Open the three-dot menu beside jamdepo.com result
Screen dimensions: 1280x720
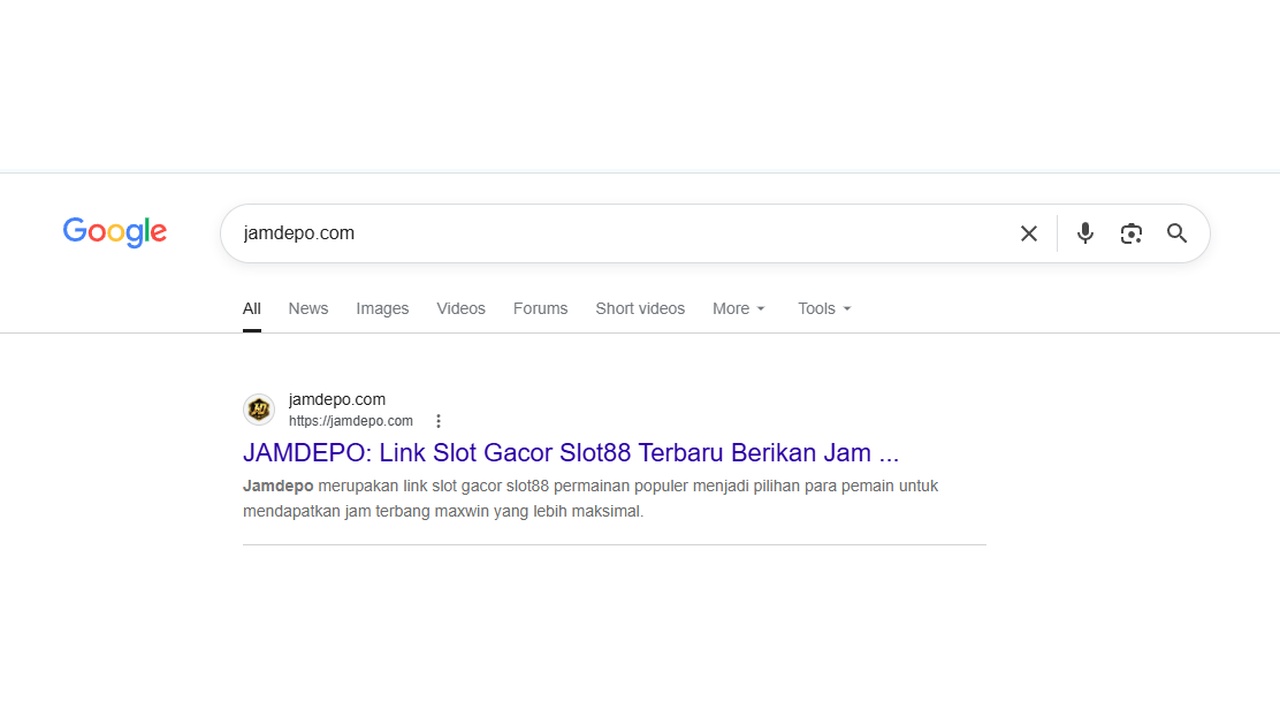click(438, 421)
